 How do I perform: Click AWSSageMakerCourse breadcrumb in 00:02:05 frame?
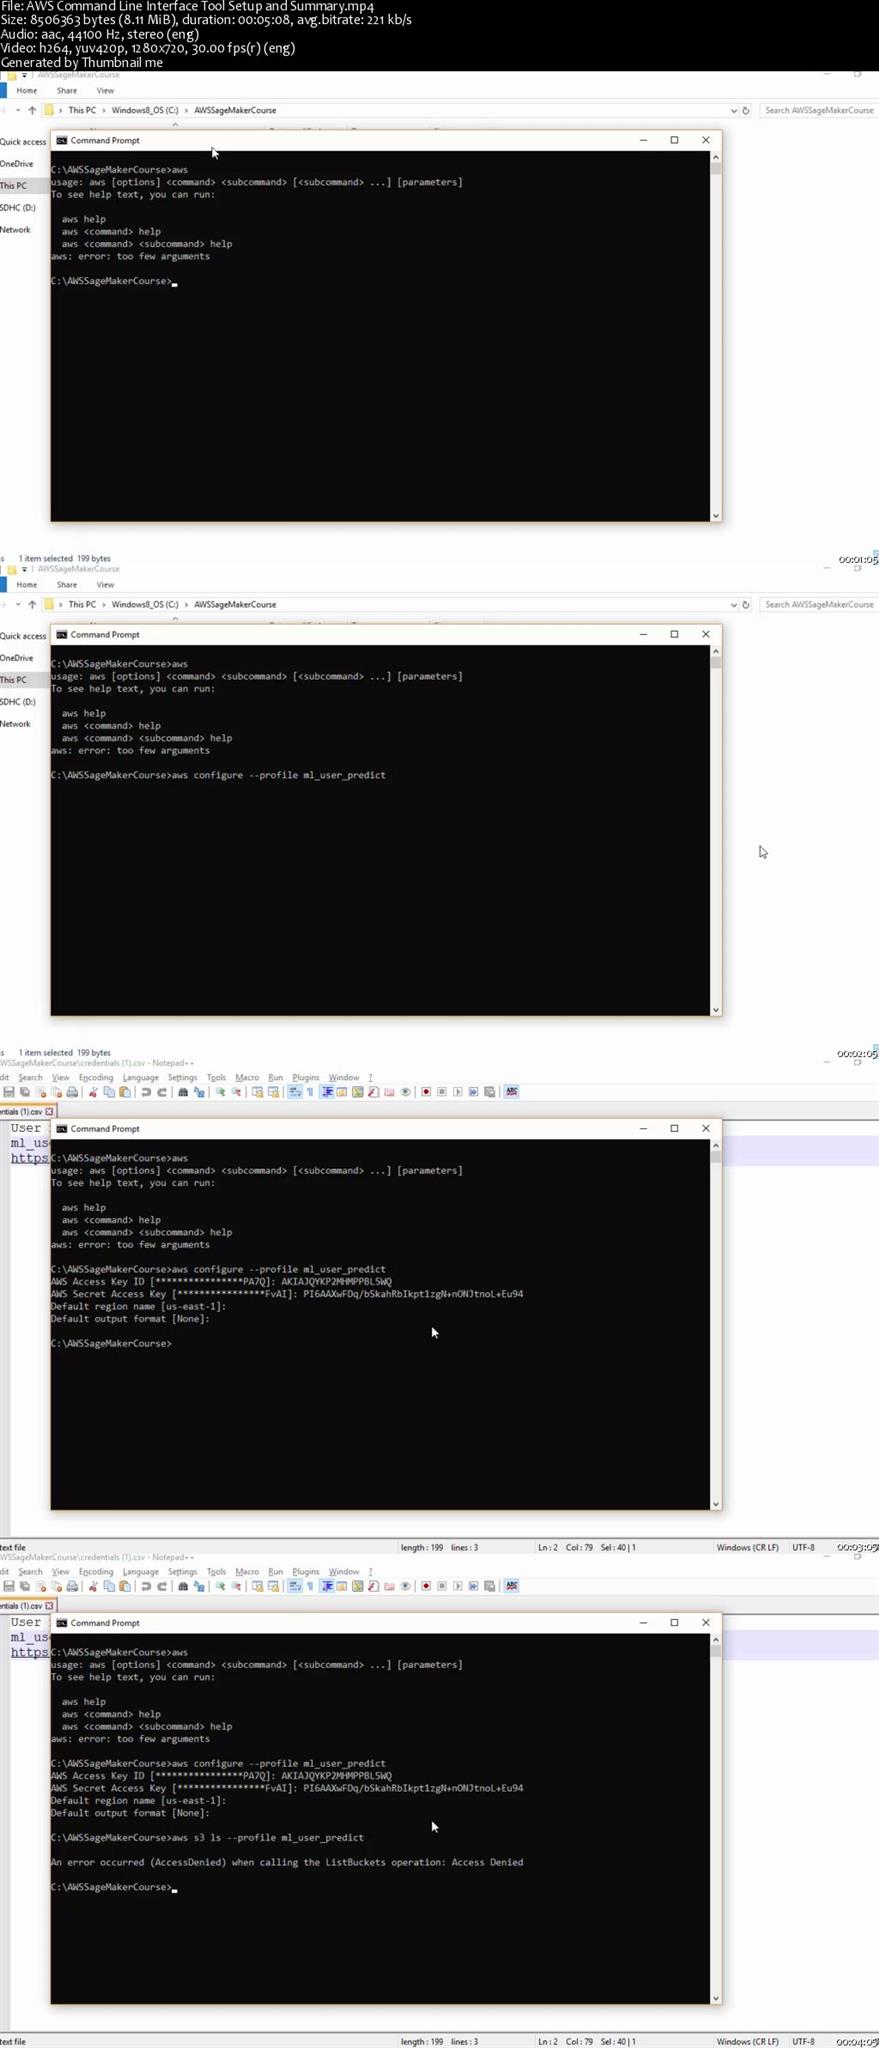[x=235, y=604]
